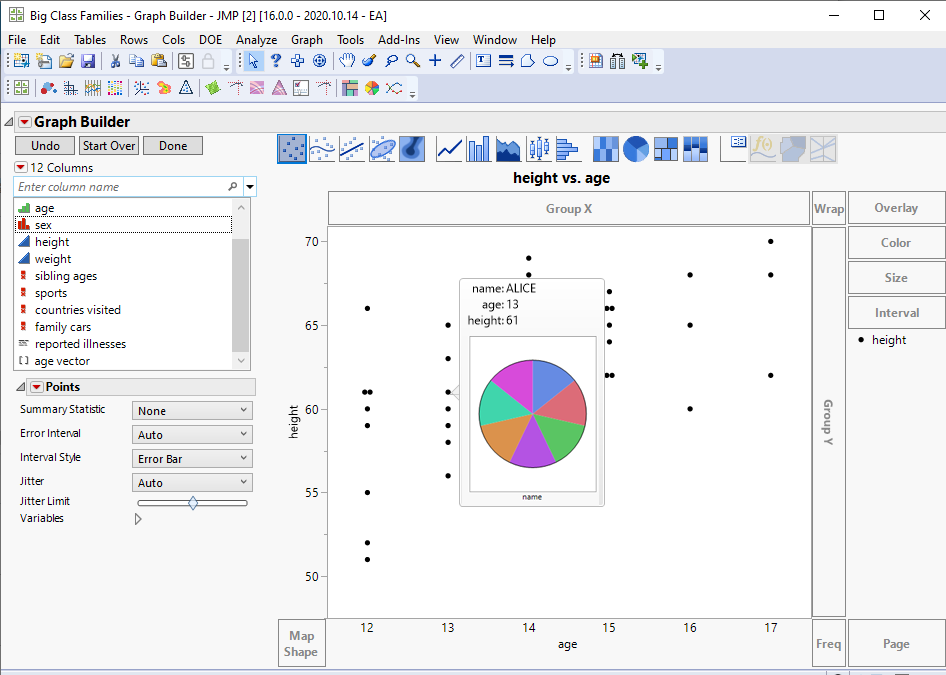Viewport: 946px width, 675px height.
Task: Click the Color drop zone
Action: [897, 242]
